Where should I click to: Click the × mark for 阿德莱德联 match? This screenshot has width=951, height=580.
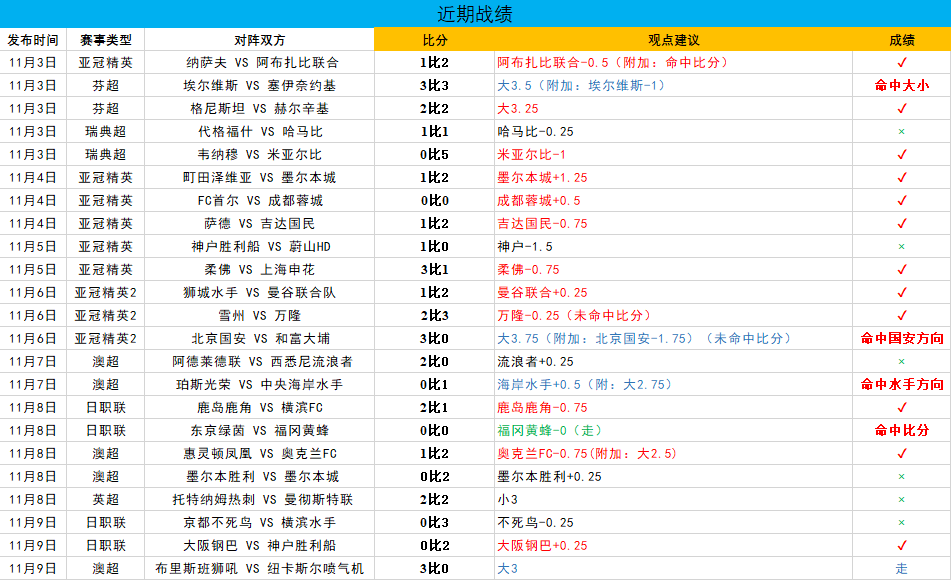click(x=901, y=361)
